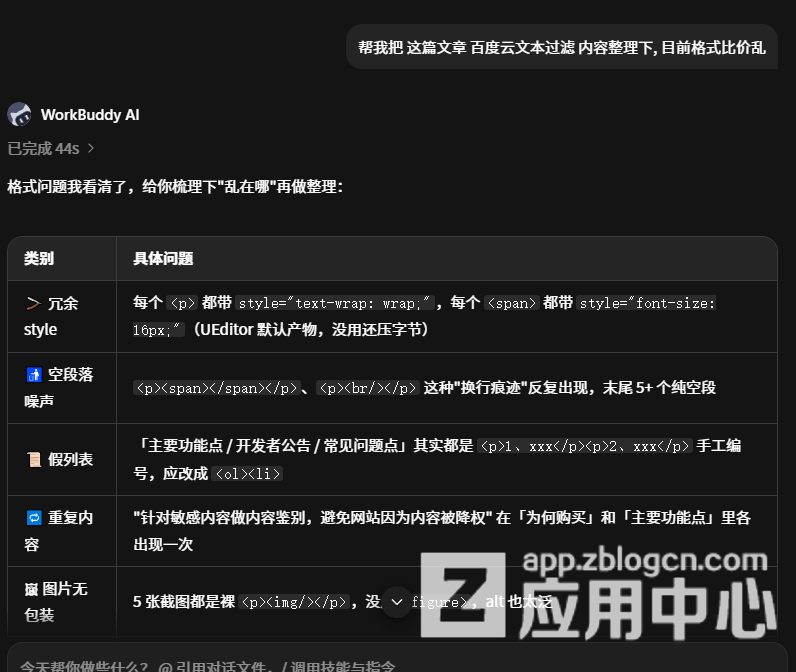
Task: Click the UEditor 默认产物 description text
Action: [311, 329]
